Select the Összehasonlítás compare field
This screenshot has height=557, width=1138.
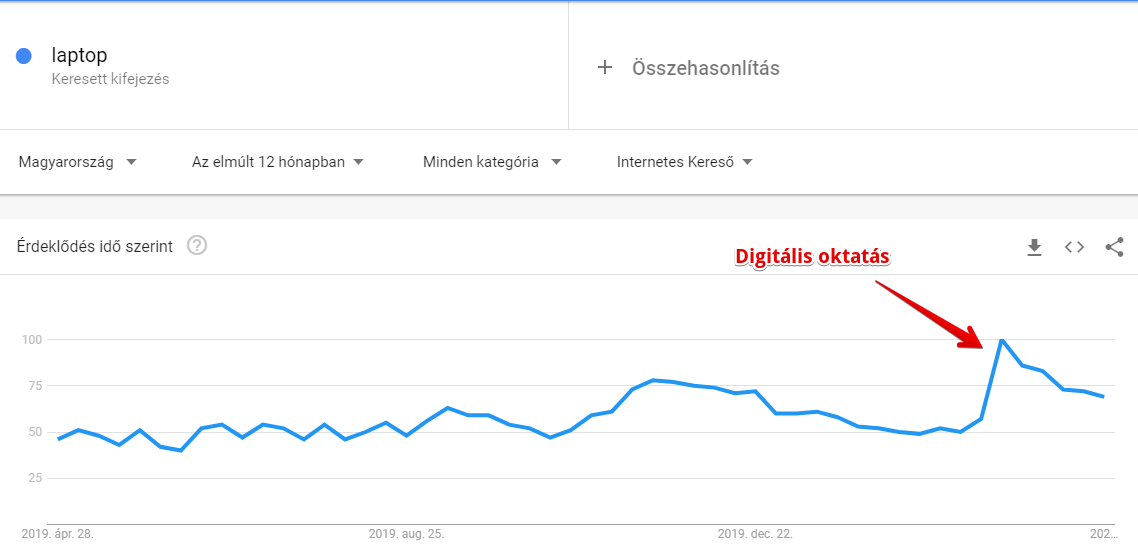click(853, 68)
